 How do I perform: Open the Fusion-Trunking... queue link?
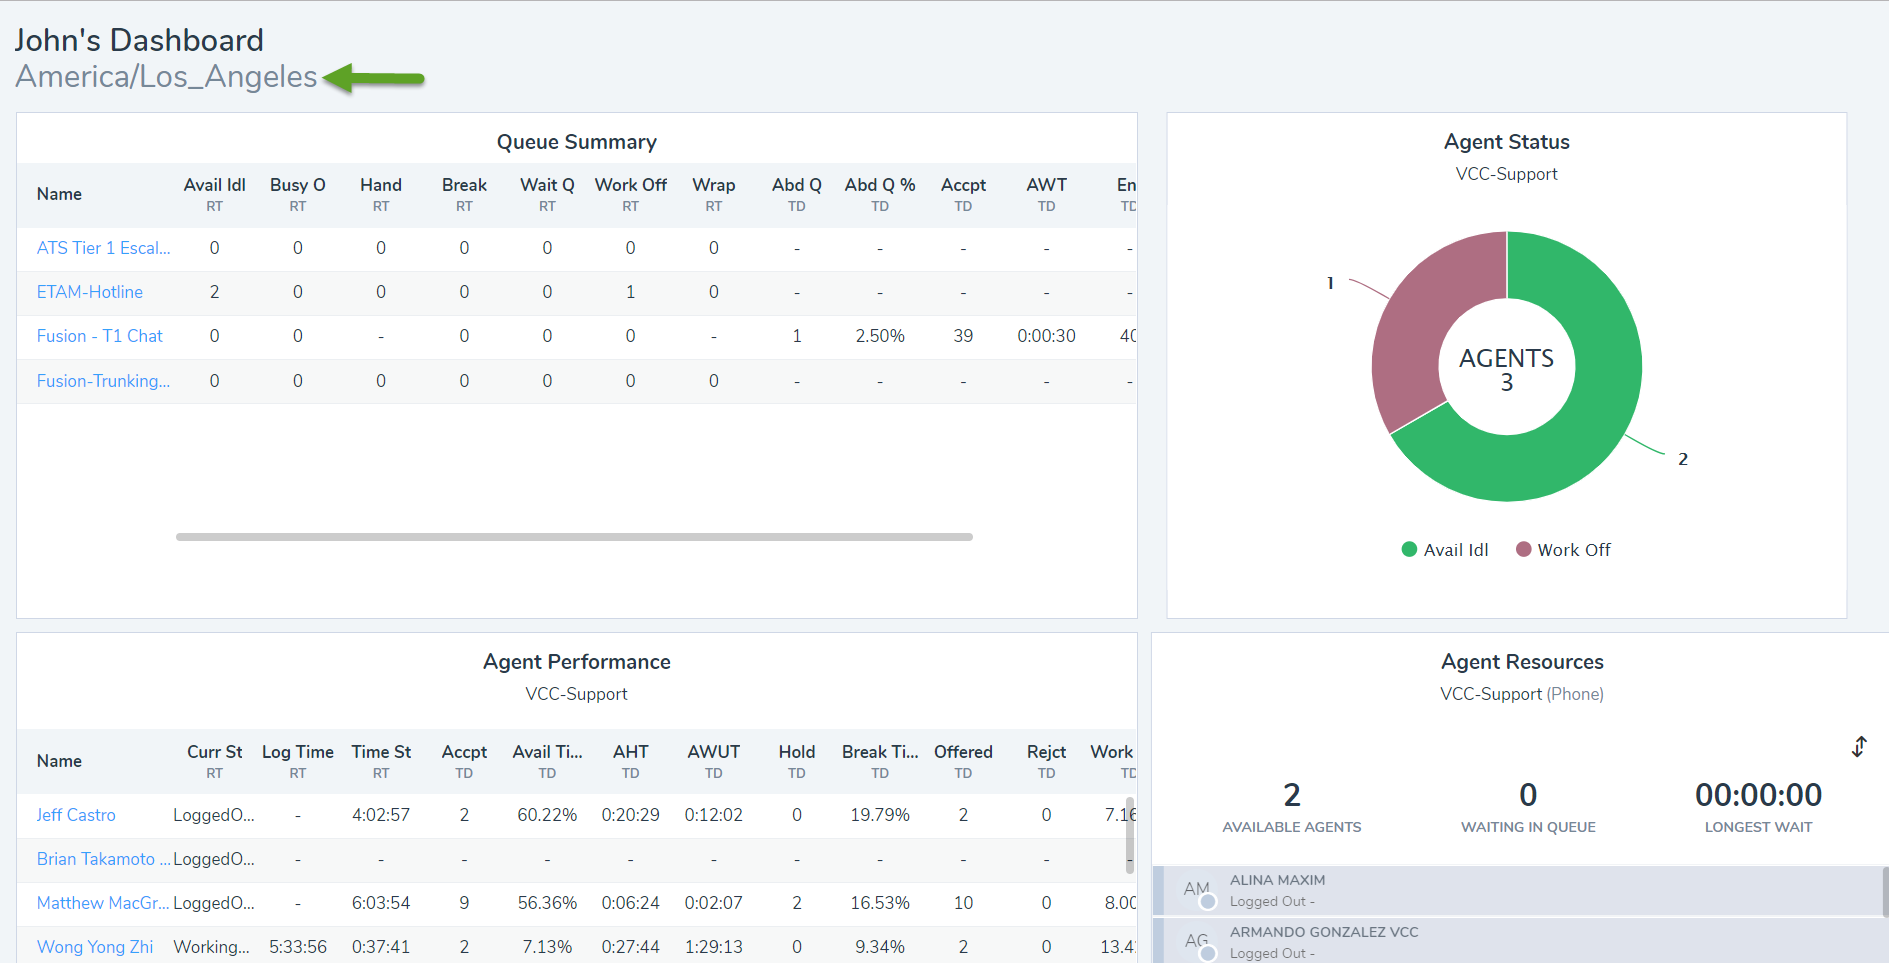[103, 381]
